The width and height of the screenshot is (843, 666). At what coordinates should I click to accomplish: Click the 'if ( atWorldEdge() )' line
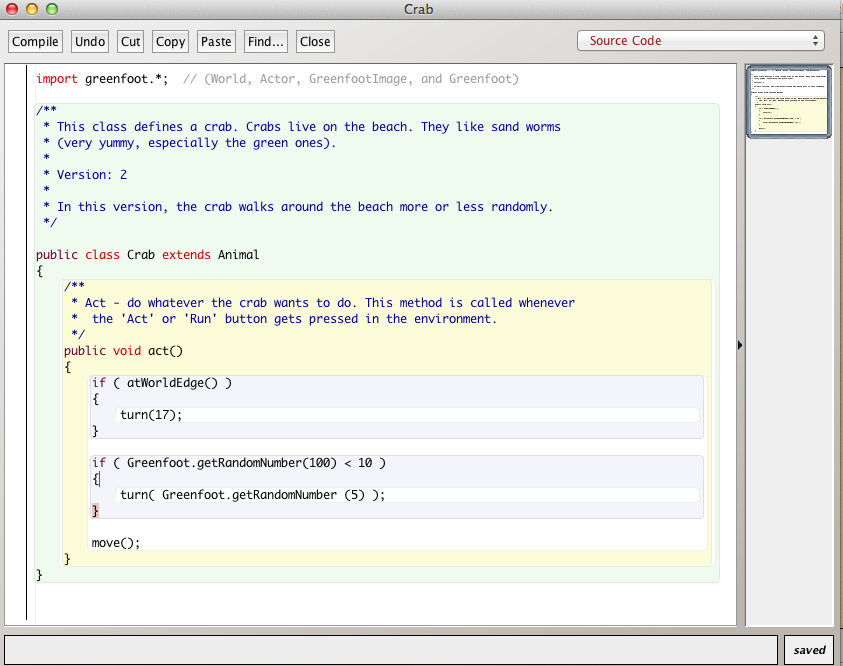click(162, 383)
